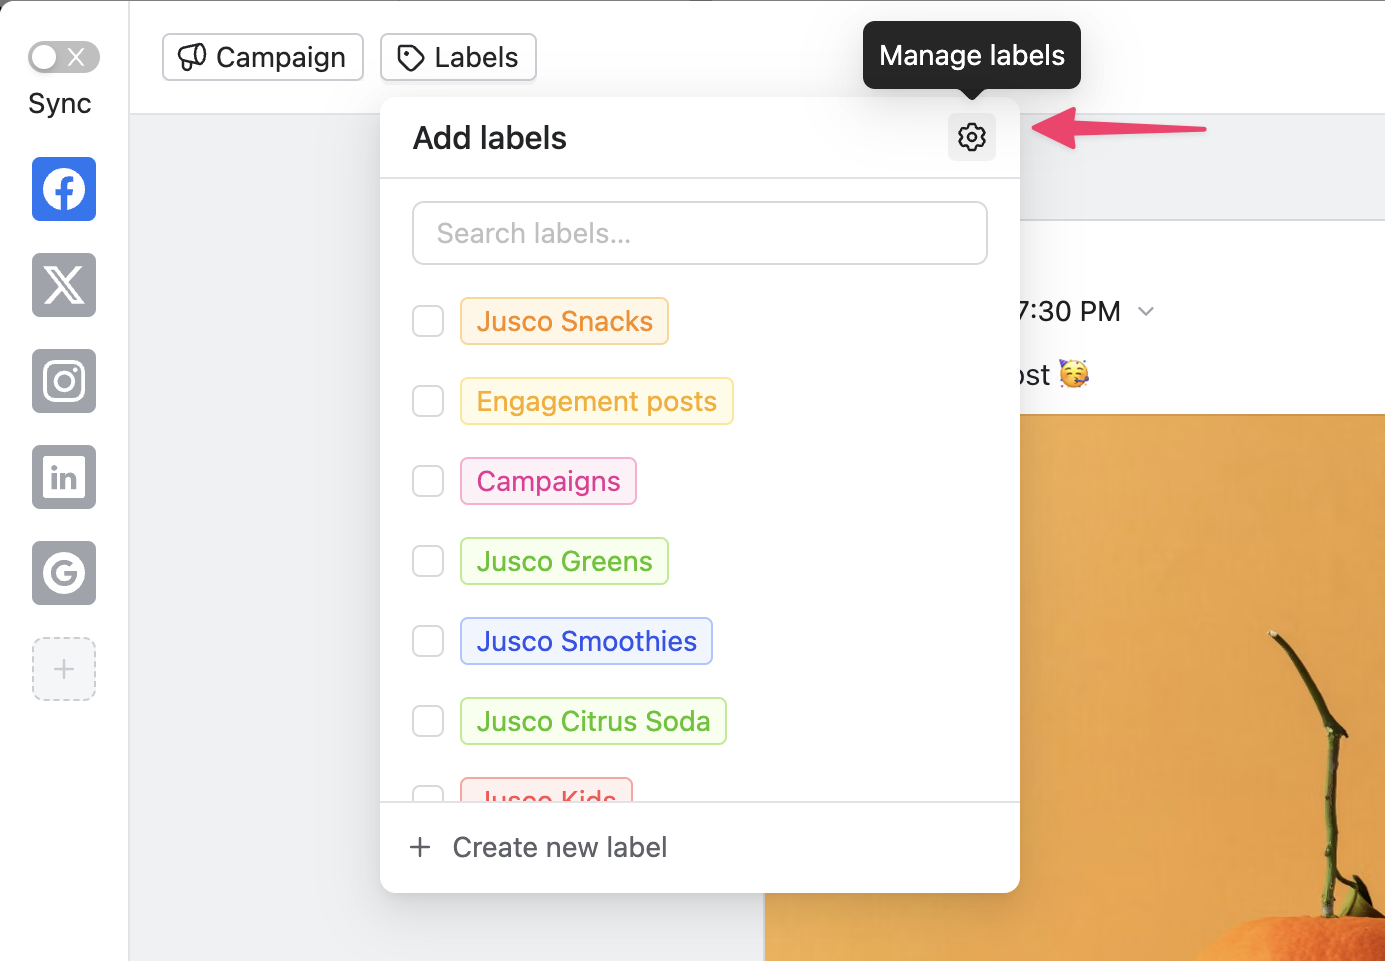Click the Jusco Citrus Soda label
Viewport: 1385px width, 961px height.
tap(593, 721)
